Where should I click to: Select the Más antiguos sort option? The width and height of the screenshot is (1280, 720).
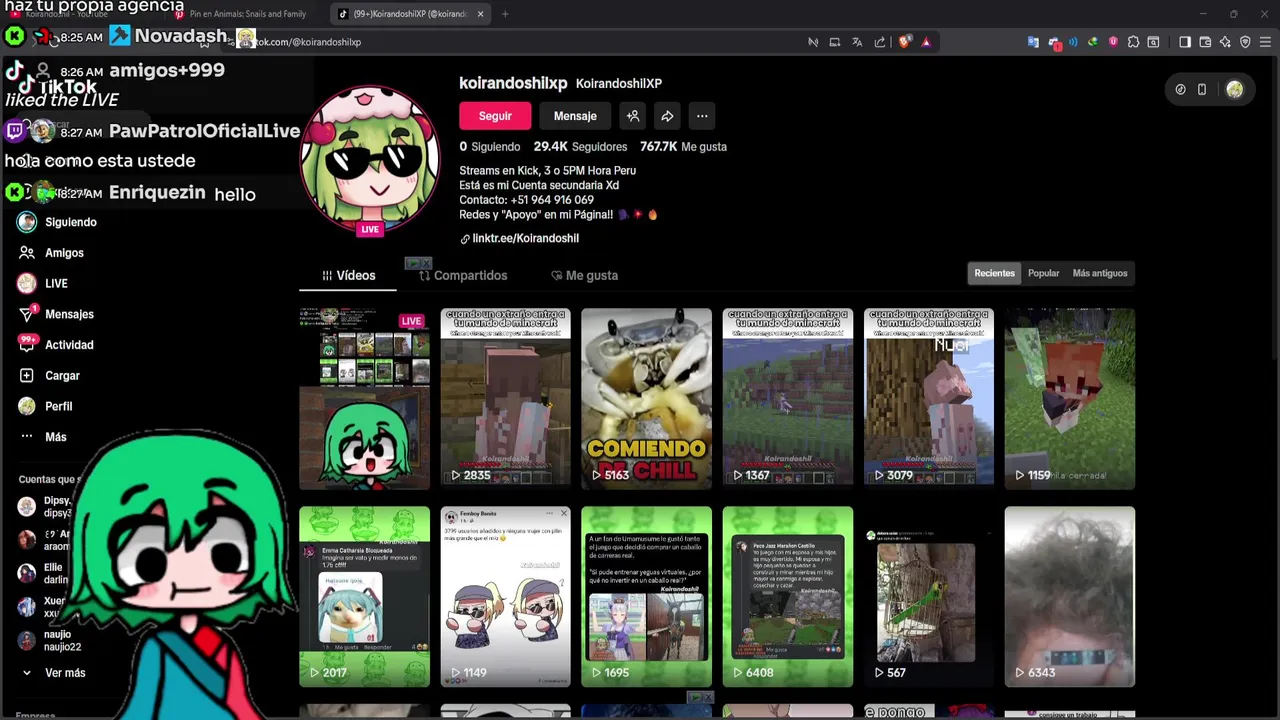(1099, 273)
